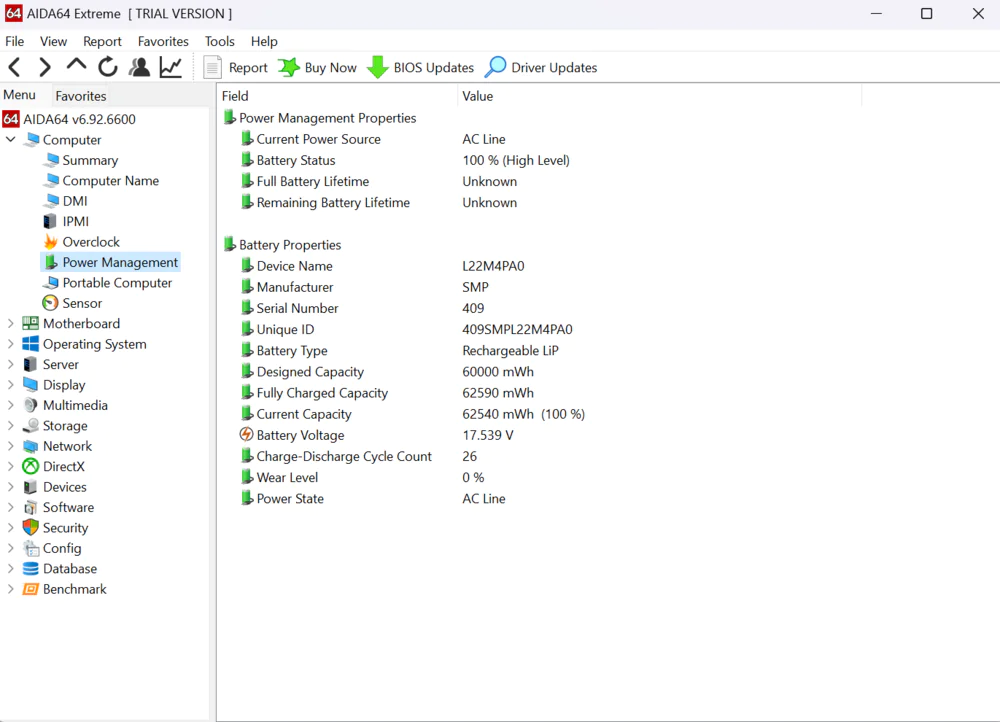The image size is (1000, 722).
Task: Open the Tools menu
Action: click(219, 41)
